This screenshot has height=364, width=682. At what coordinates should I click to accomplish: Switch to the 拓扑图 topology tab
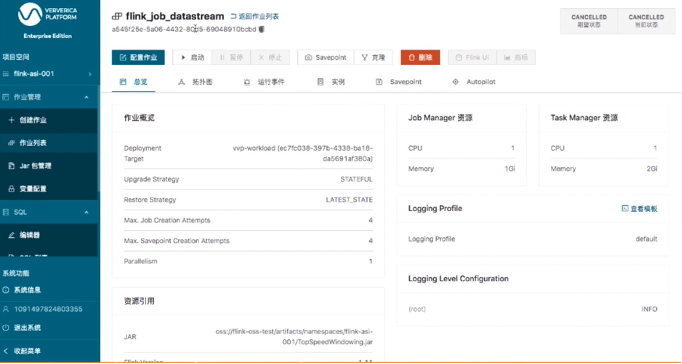195,82
